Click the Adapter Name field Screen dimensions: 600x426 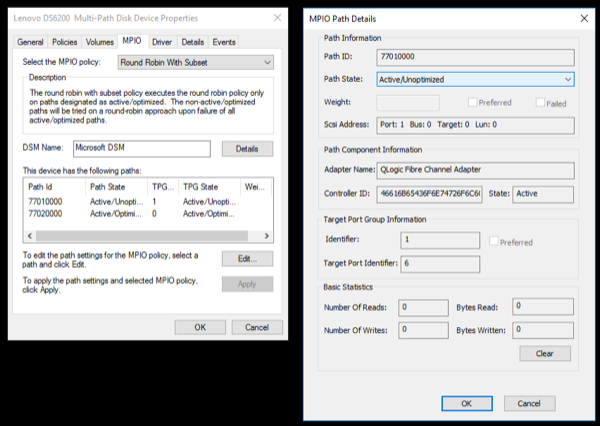(x=475, y=170)
